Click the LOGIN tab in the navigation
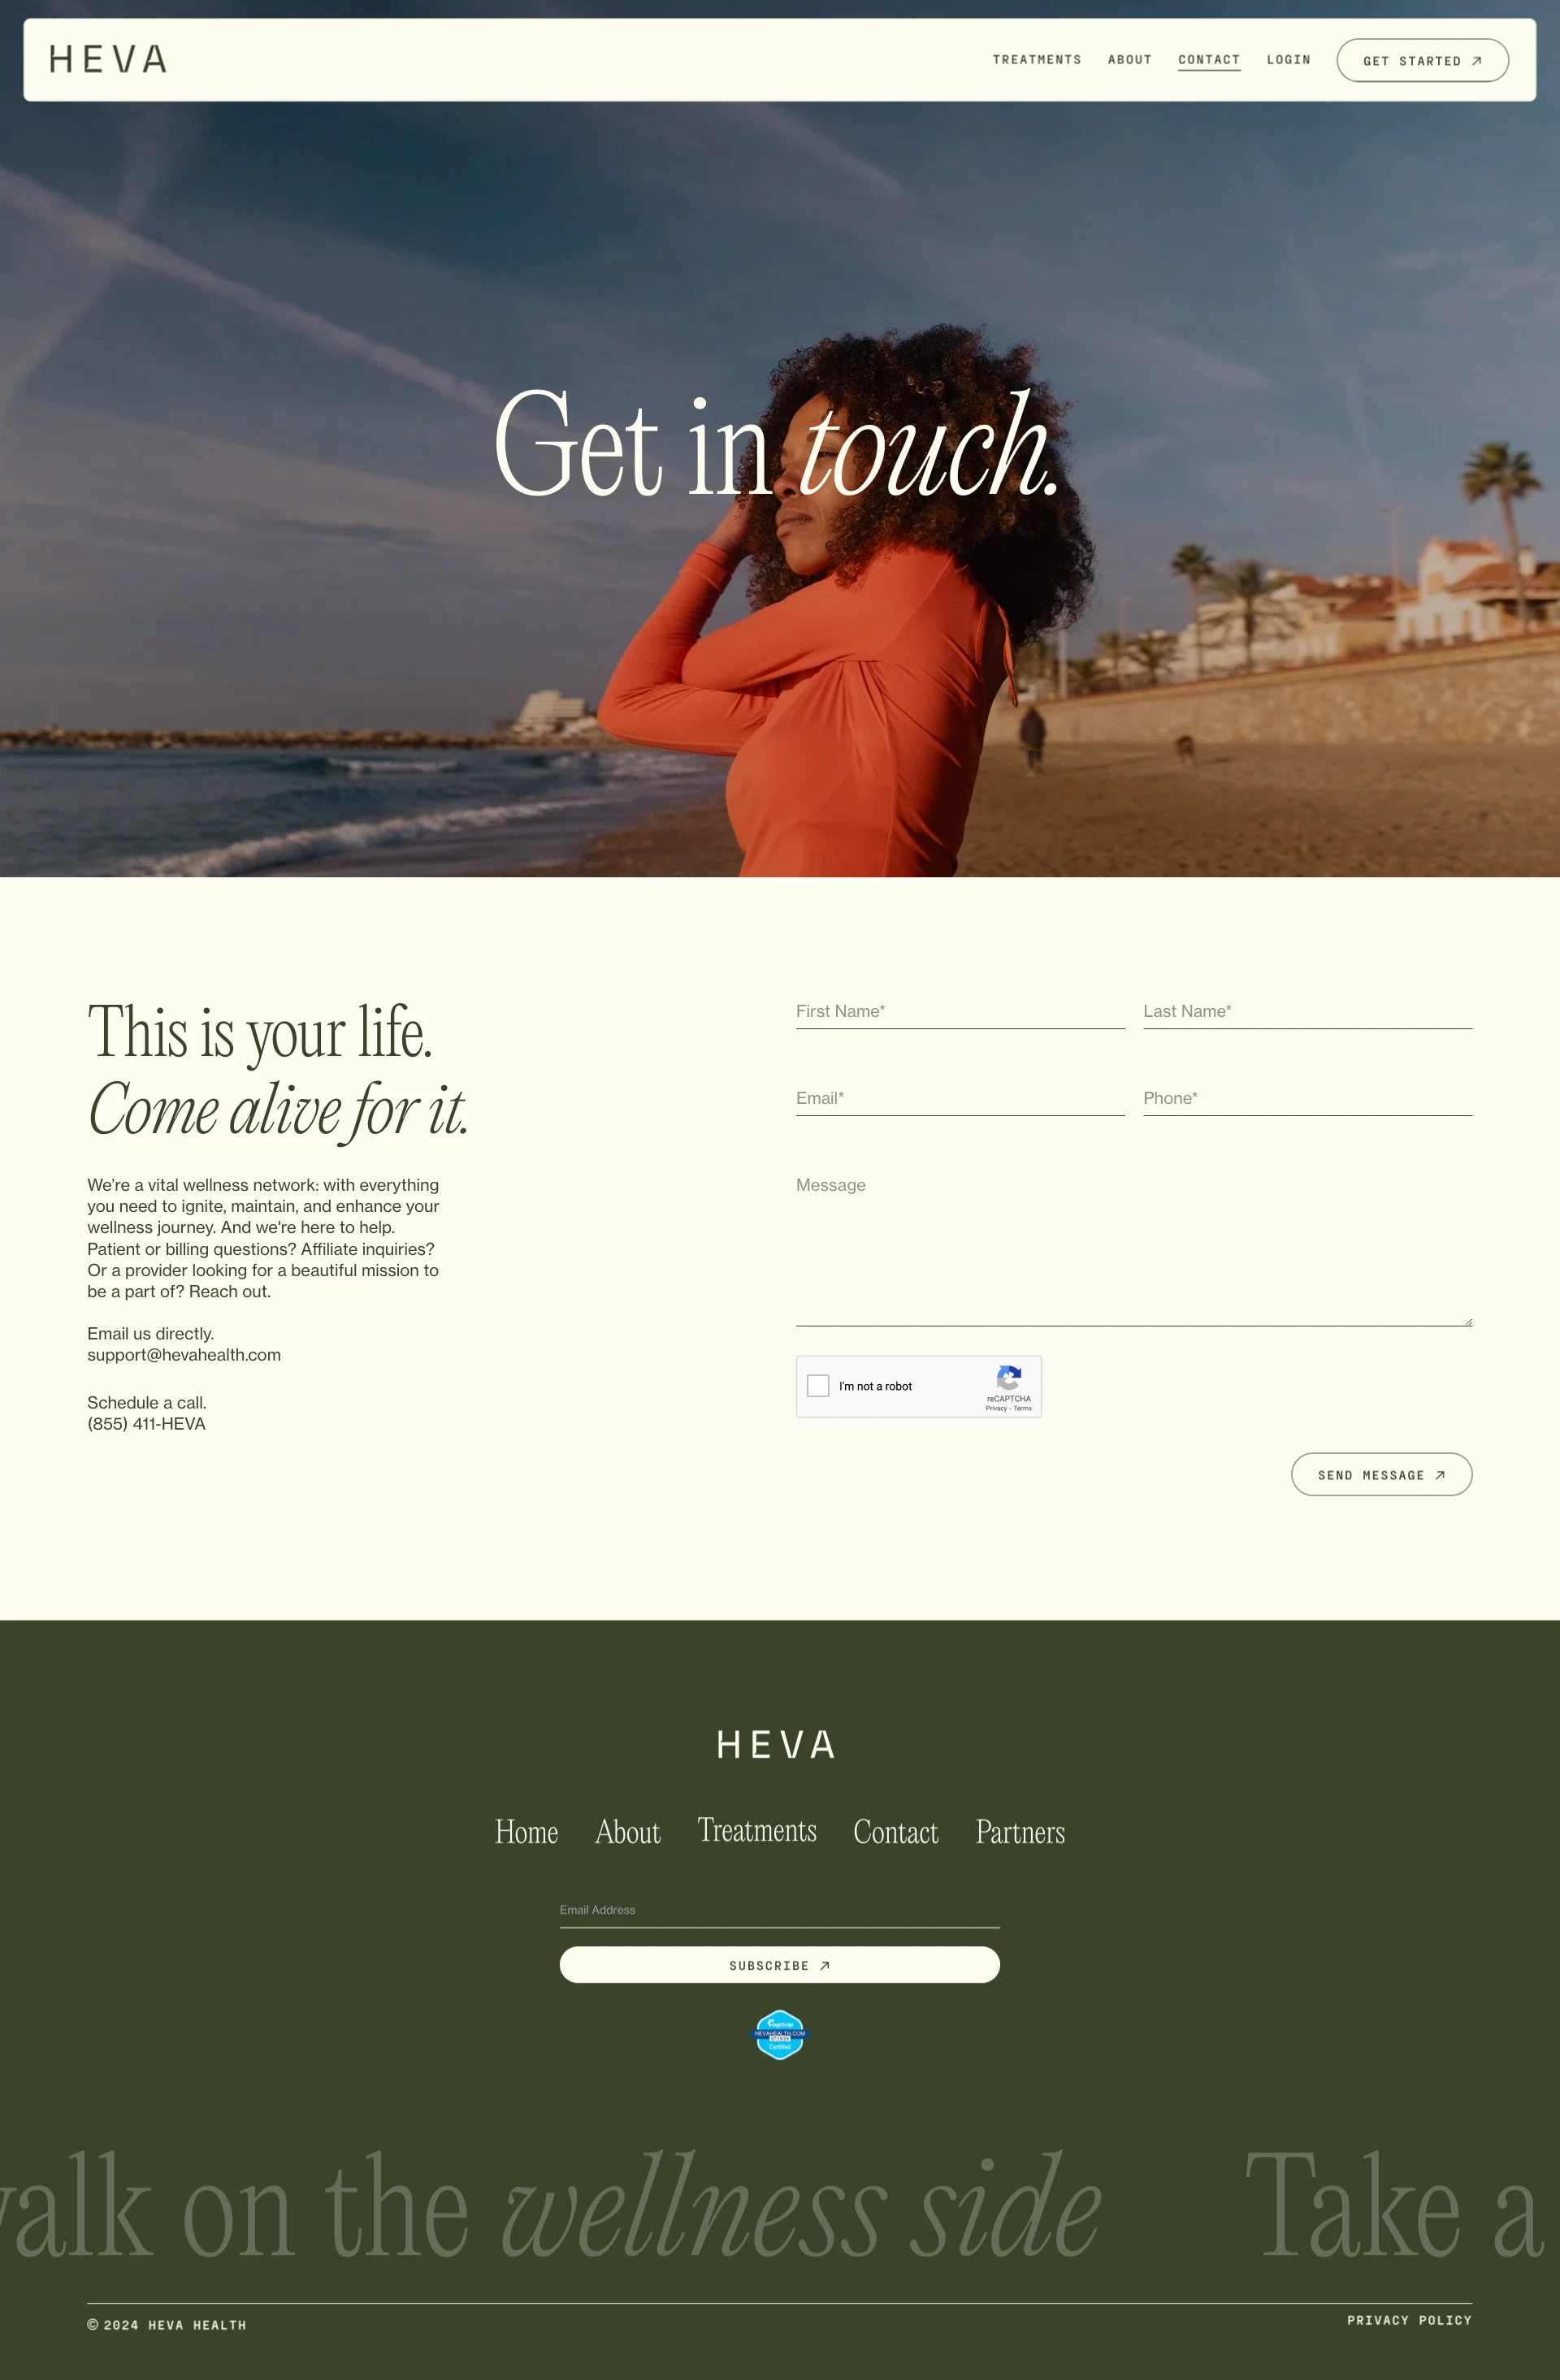 (1289, 59)
